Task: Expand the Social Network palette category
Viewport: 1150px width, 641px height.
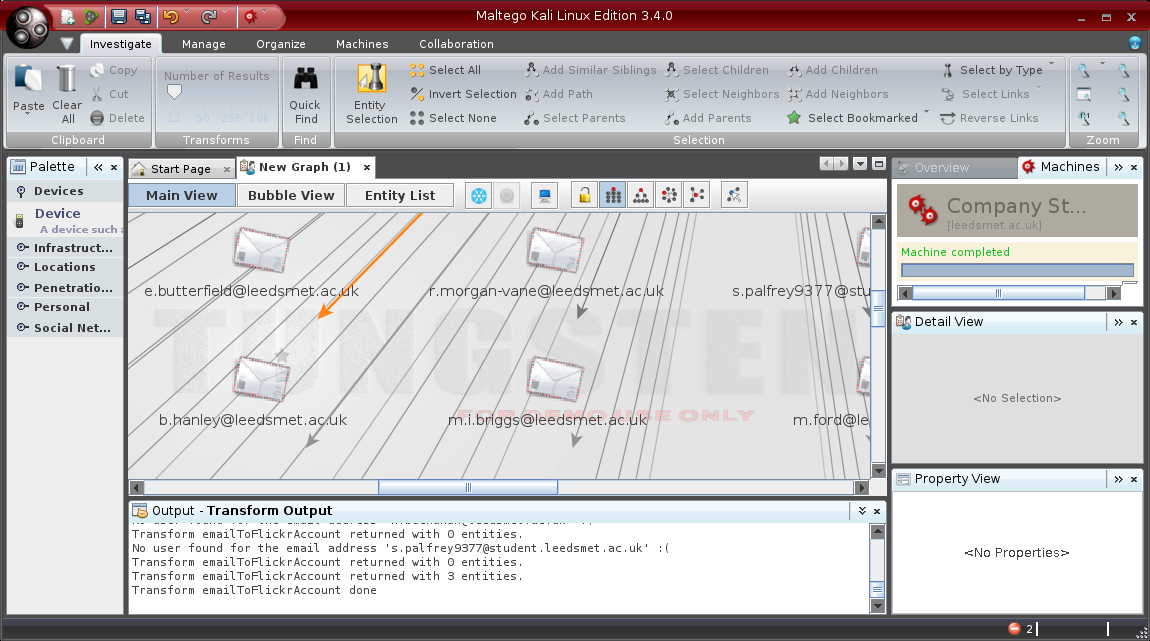Action: point(64,328)
